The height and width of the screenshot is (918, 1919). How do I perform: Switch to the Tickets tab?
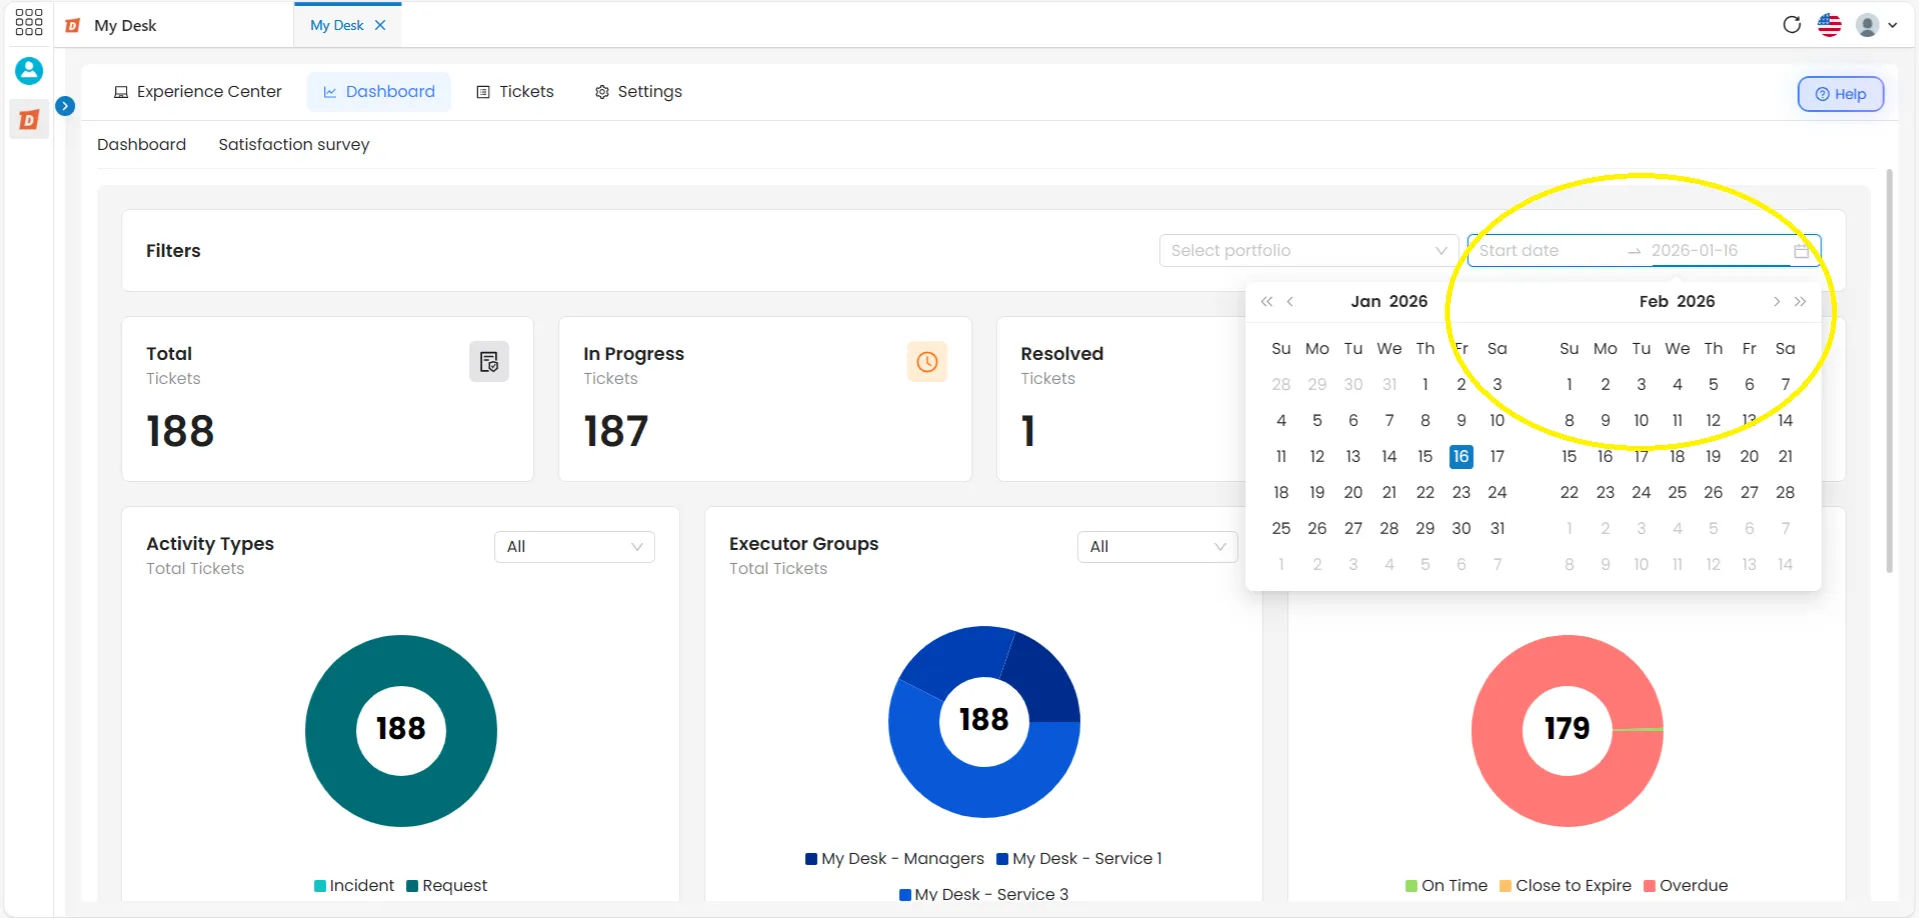coord(515,92)
